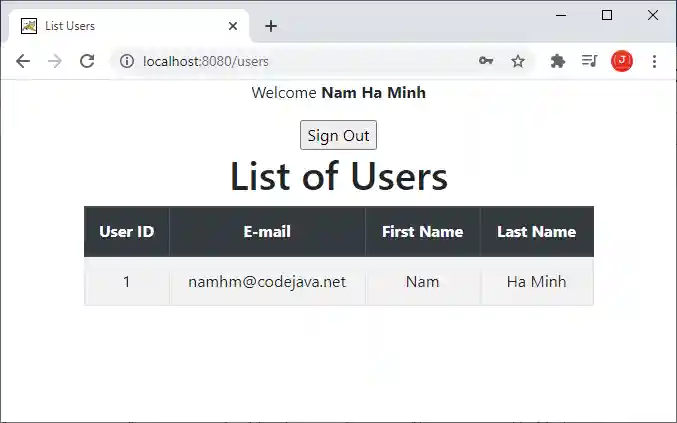The image size is (677, 423).
Task: Bookmark this page with the star icon
Action: point(518,61)
